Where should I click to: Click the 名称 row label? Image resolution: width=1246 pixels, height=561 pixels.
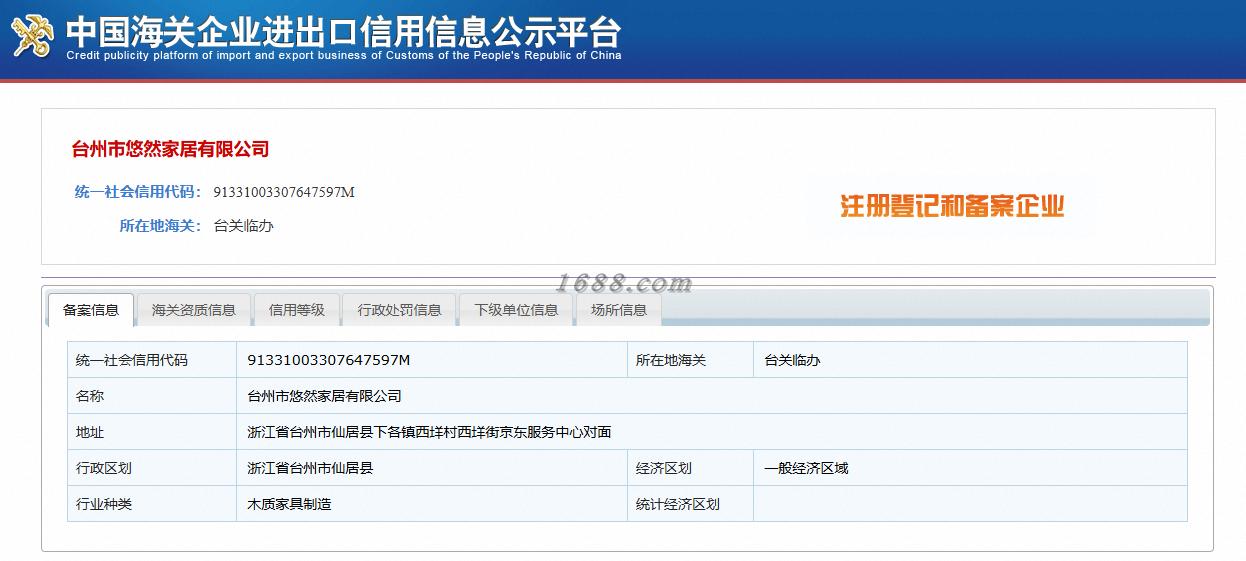90,396
